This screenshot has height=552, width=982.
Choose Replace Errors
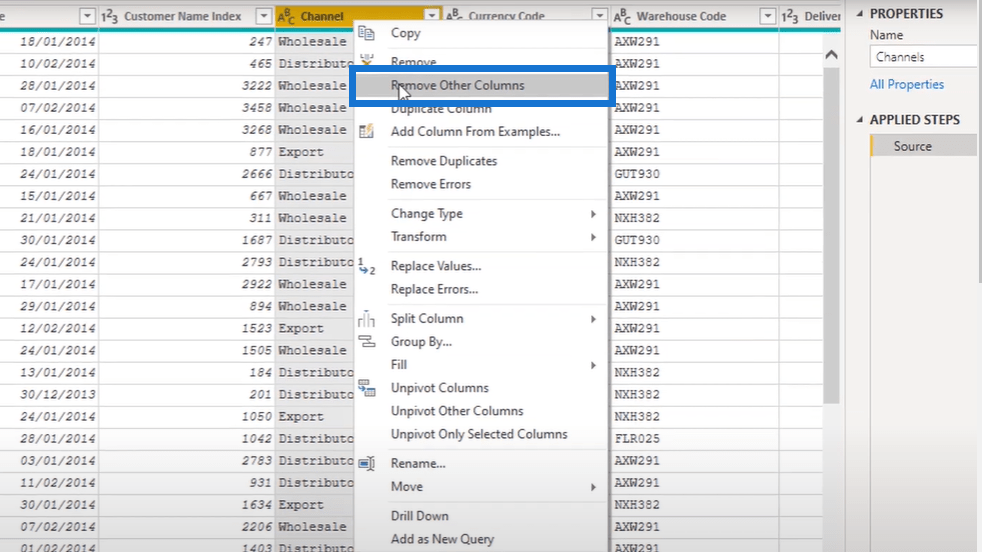481,289
